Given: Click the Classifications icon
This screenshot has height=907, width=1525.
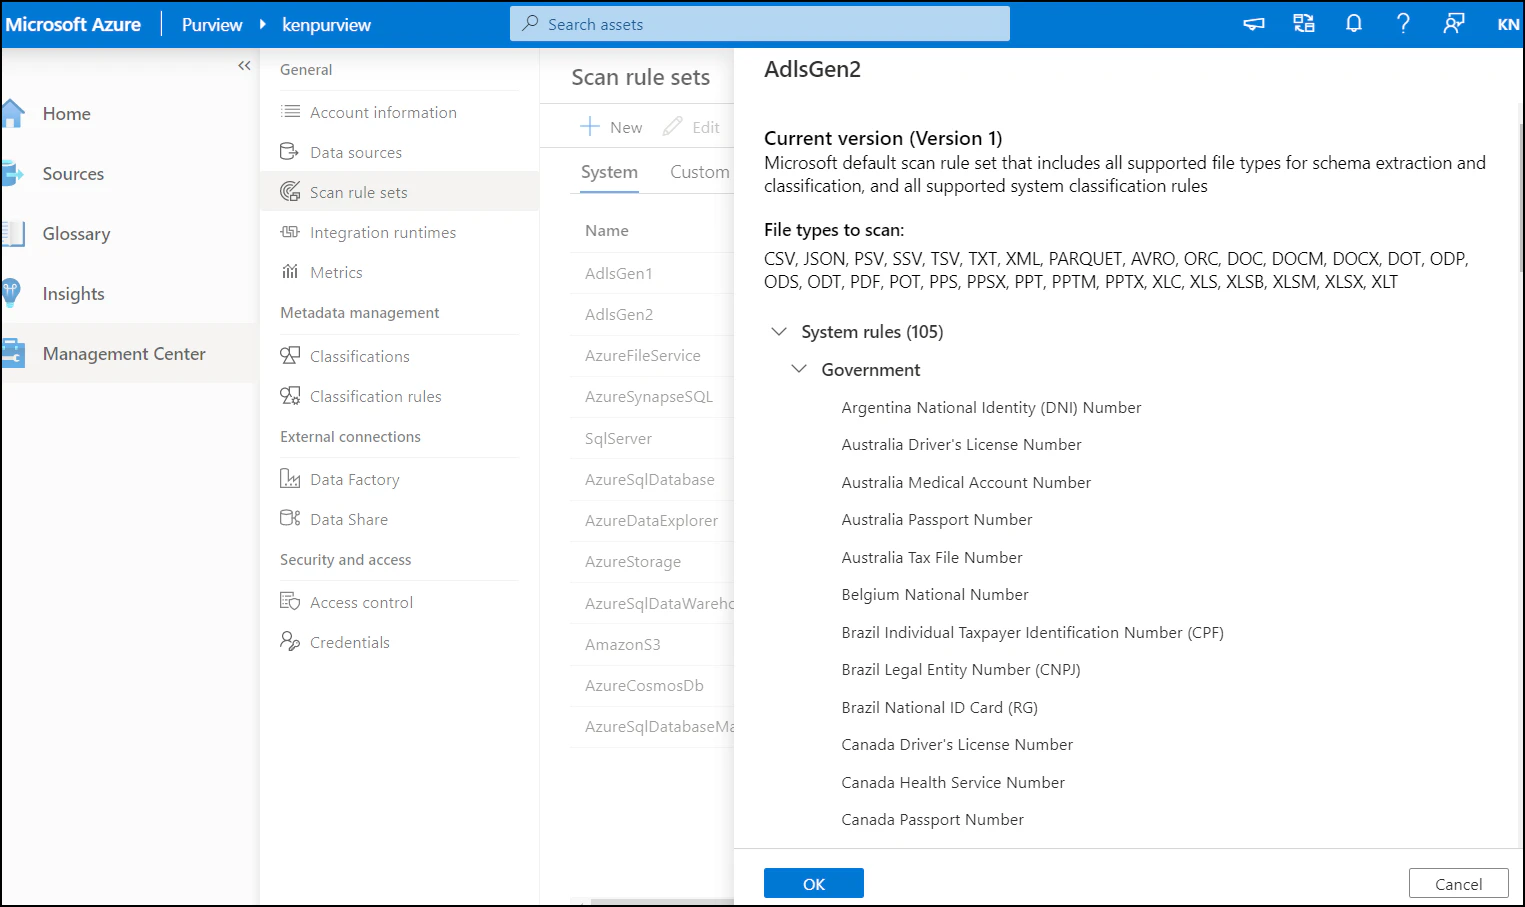Looking at the screenshot, I should pos(290,356).
